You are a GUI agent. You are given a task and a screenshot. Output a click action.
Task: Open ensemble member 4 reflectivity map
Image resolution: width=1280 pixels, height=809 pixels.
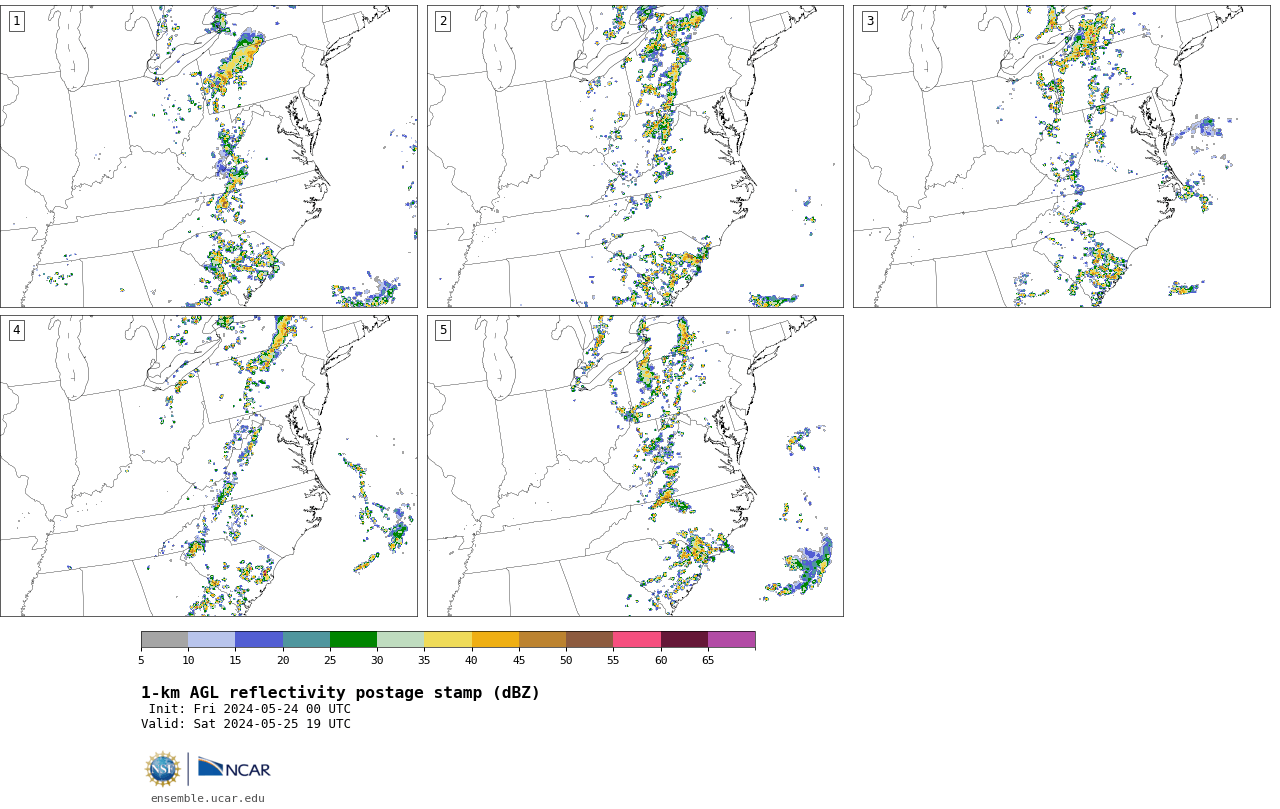(209, 466)
